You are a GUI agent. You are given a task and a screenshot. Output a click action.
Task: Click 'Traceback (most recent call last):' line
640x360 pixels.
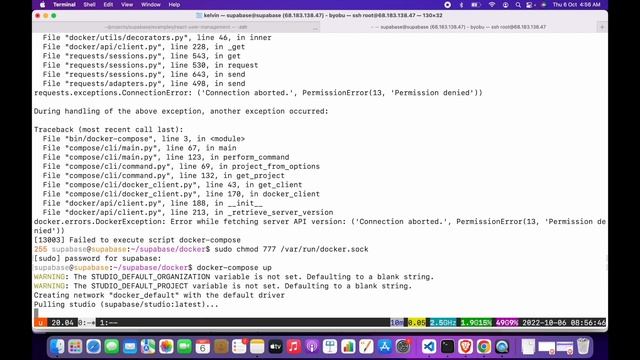109,130
